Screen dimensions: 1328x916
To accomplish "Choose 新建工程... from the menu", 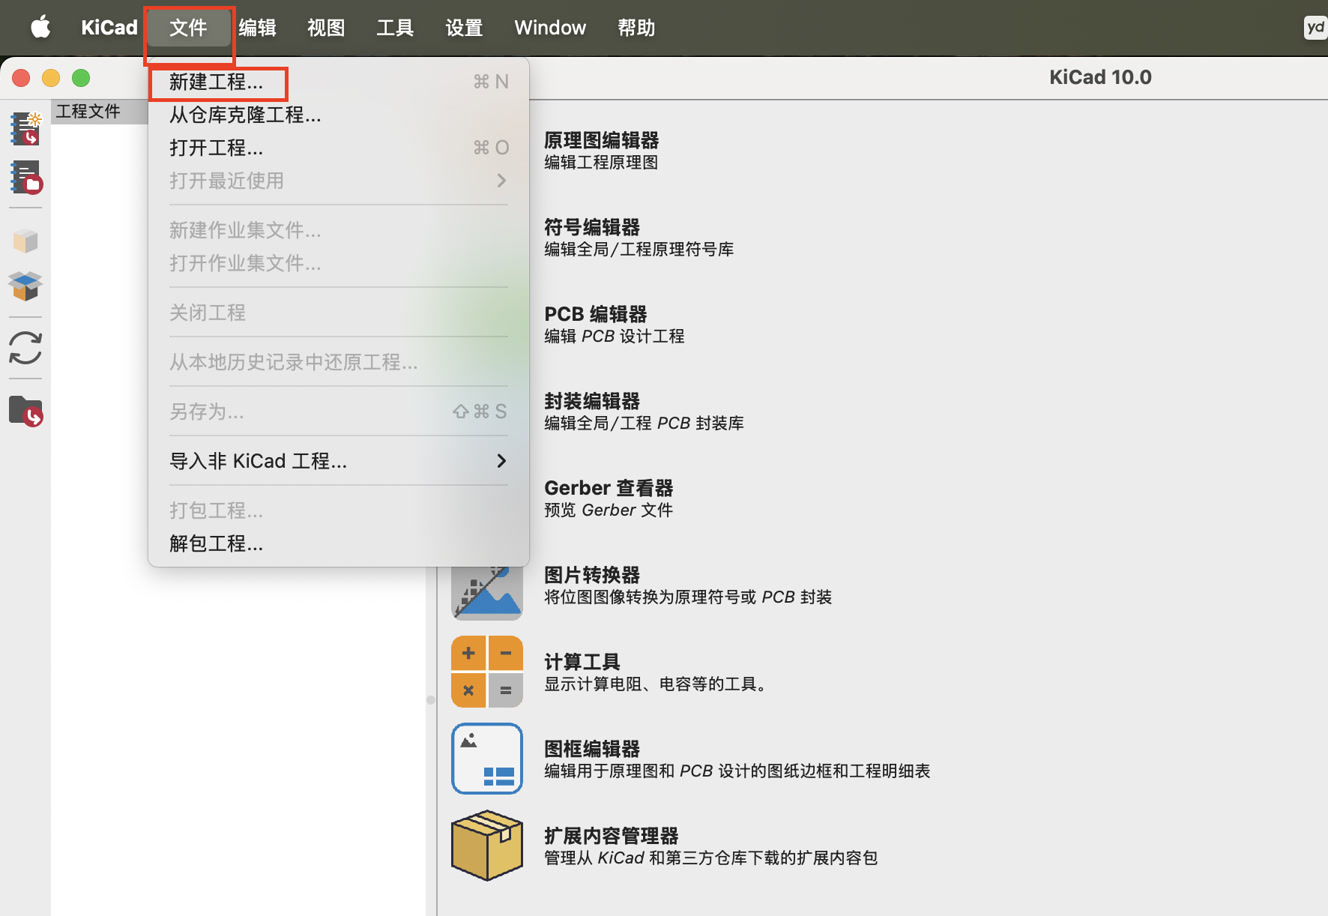I will tap(338, 82).
